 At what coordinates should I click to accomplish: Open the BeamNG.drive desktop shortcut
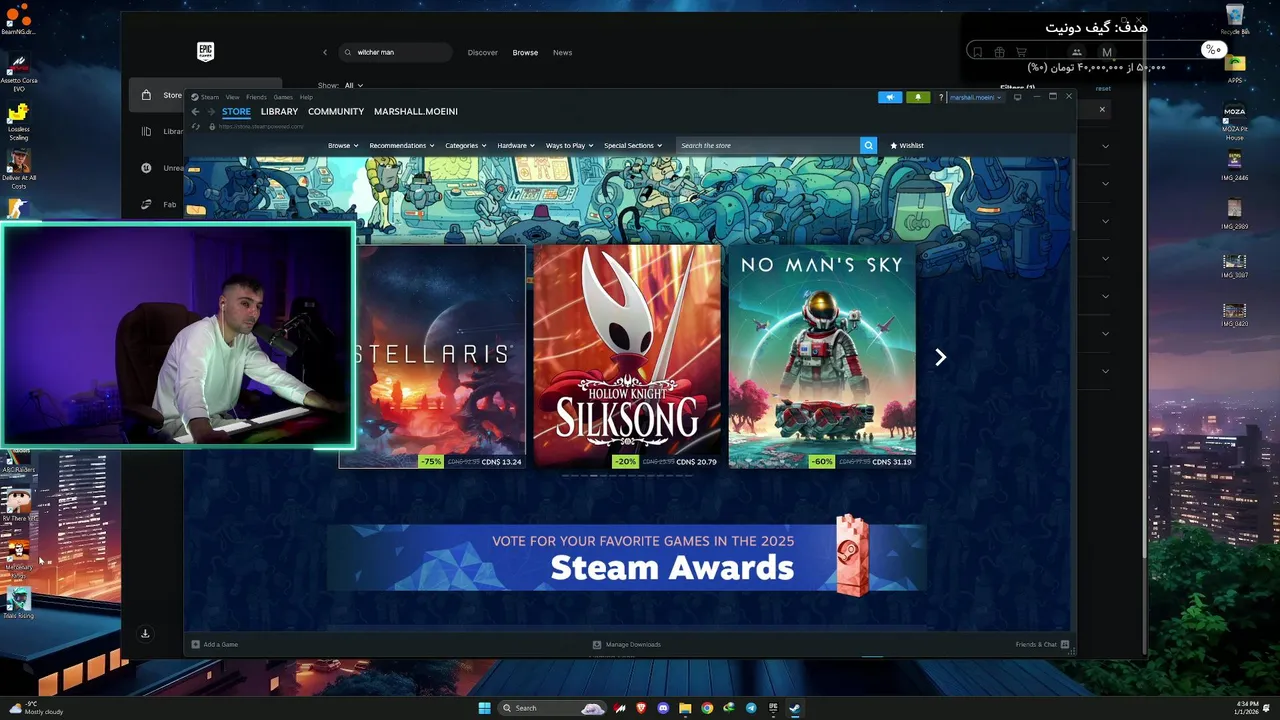[x=18, y=19]
